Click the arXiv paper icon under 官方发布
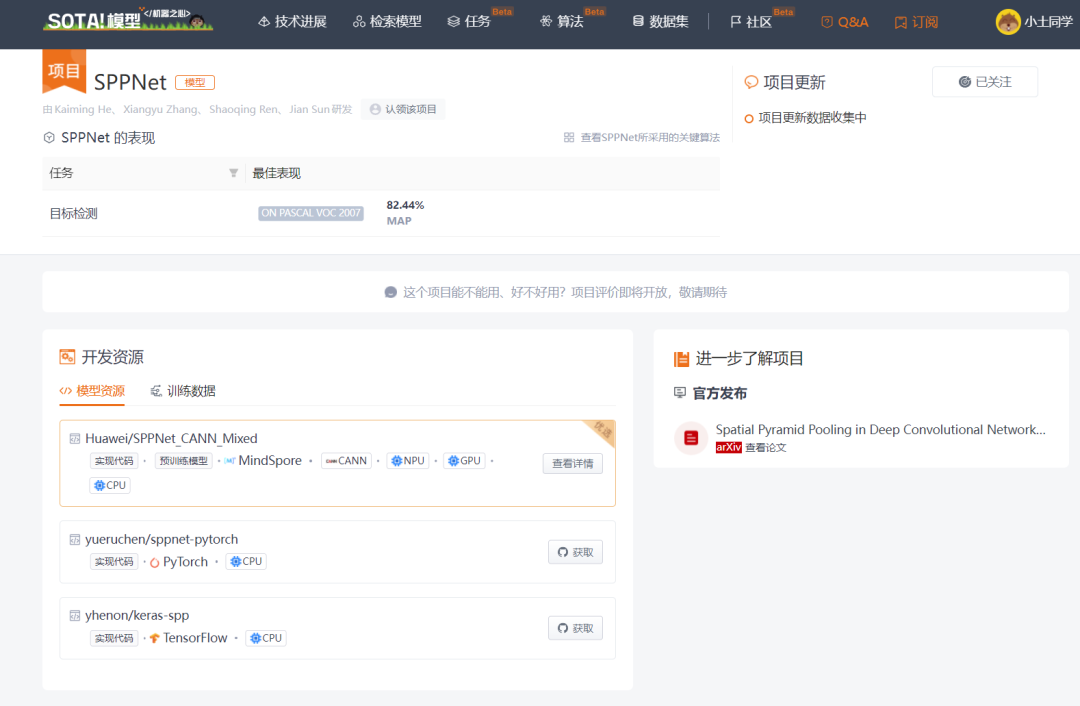Image resolution: width=1080 pixels, height=706 pixels. [x=690, y=438]
